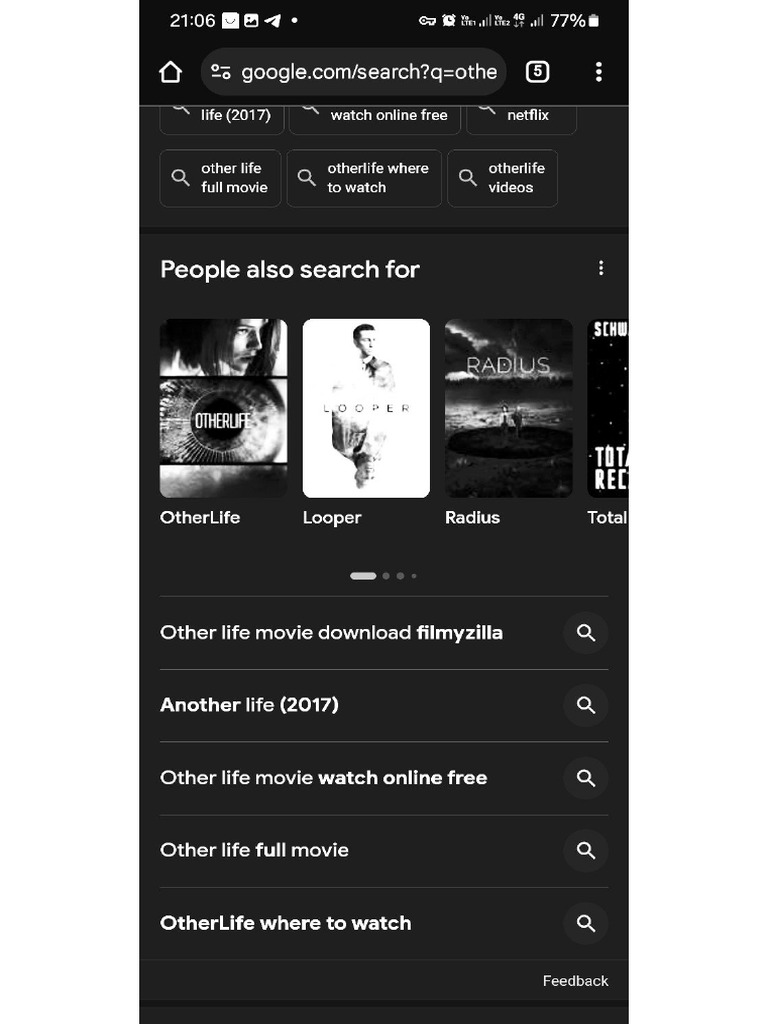Select the 'otherlife where to watch' chip
Screen dimensions: 768x1024
(364, 178)
